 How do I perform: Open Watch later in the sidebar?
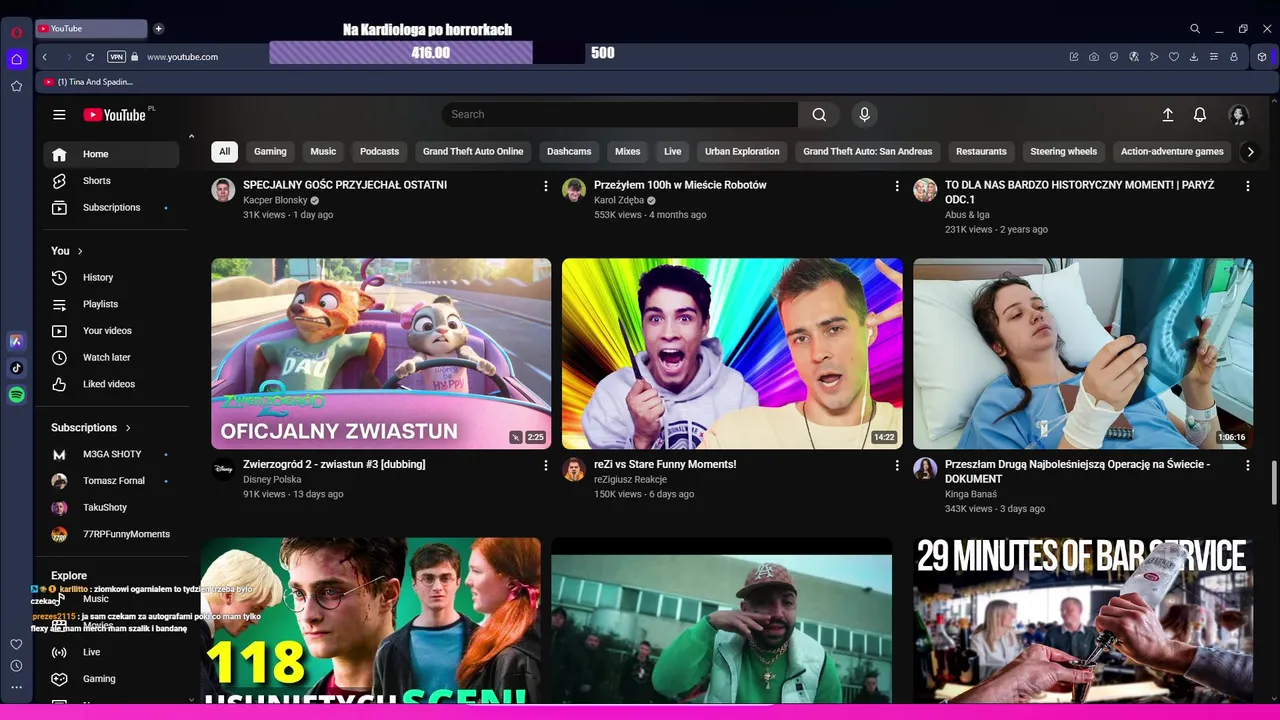click(111, 358)
